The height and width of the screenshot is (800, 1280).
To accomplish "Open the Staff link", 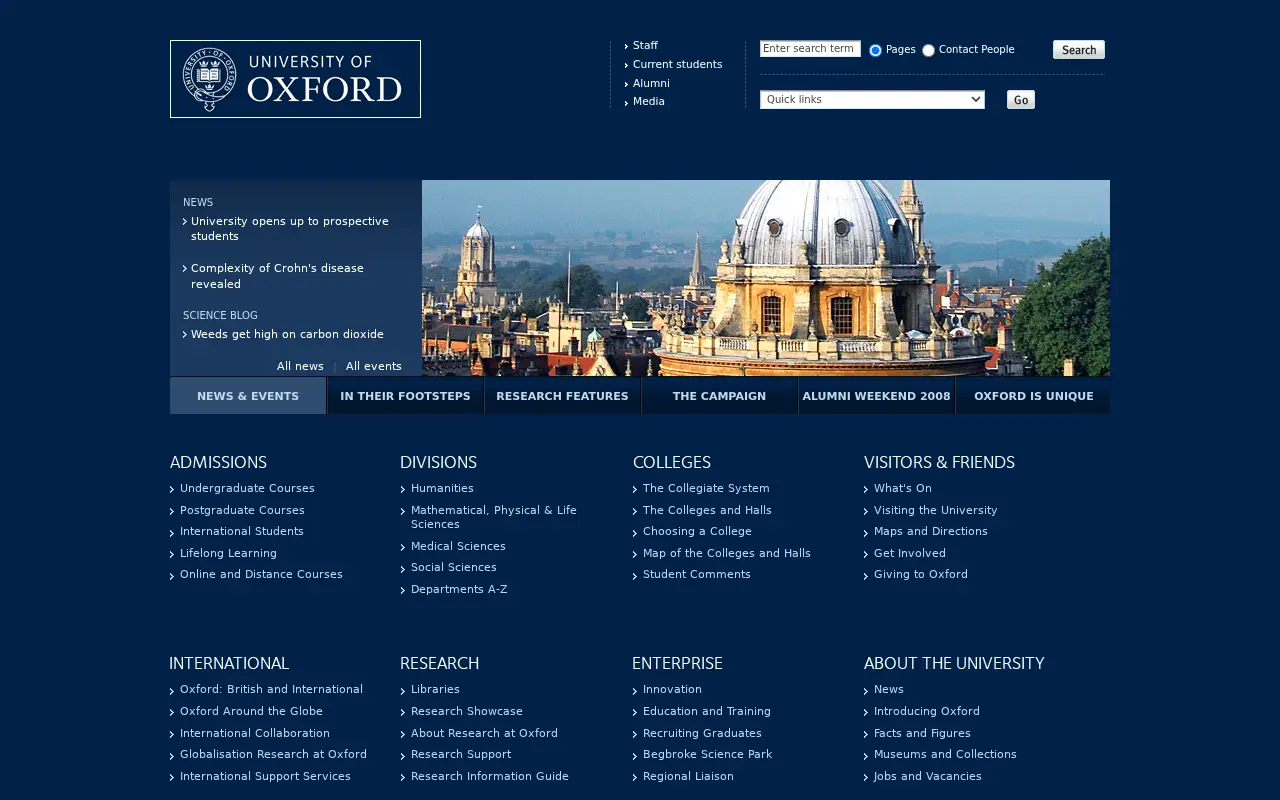I will point(645,45).
